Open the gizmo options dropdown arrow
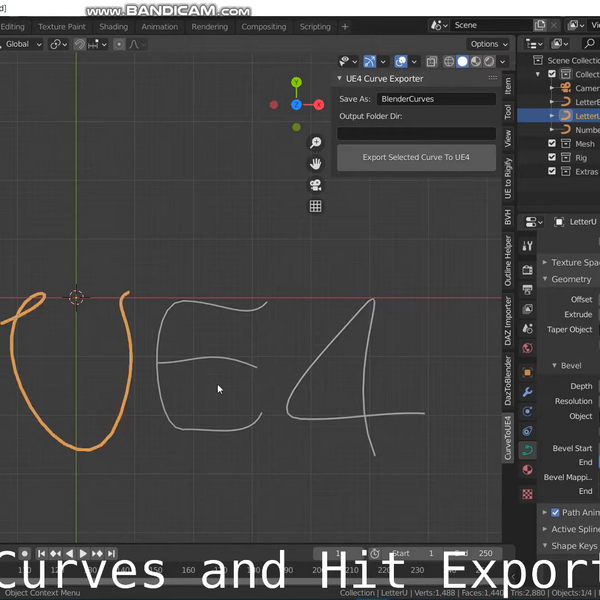This screenshot has height=600, width=600. (383, 62)
